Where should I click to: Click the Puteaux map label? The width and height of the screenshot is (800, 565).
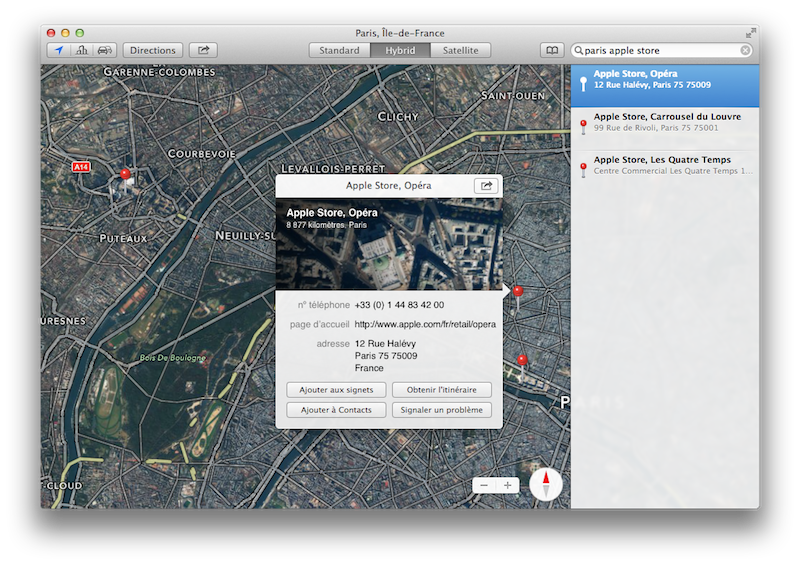coord(123,238)
